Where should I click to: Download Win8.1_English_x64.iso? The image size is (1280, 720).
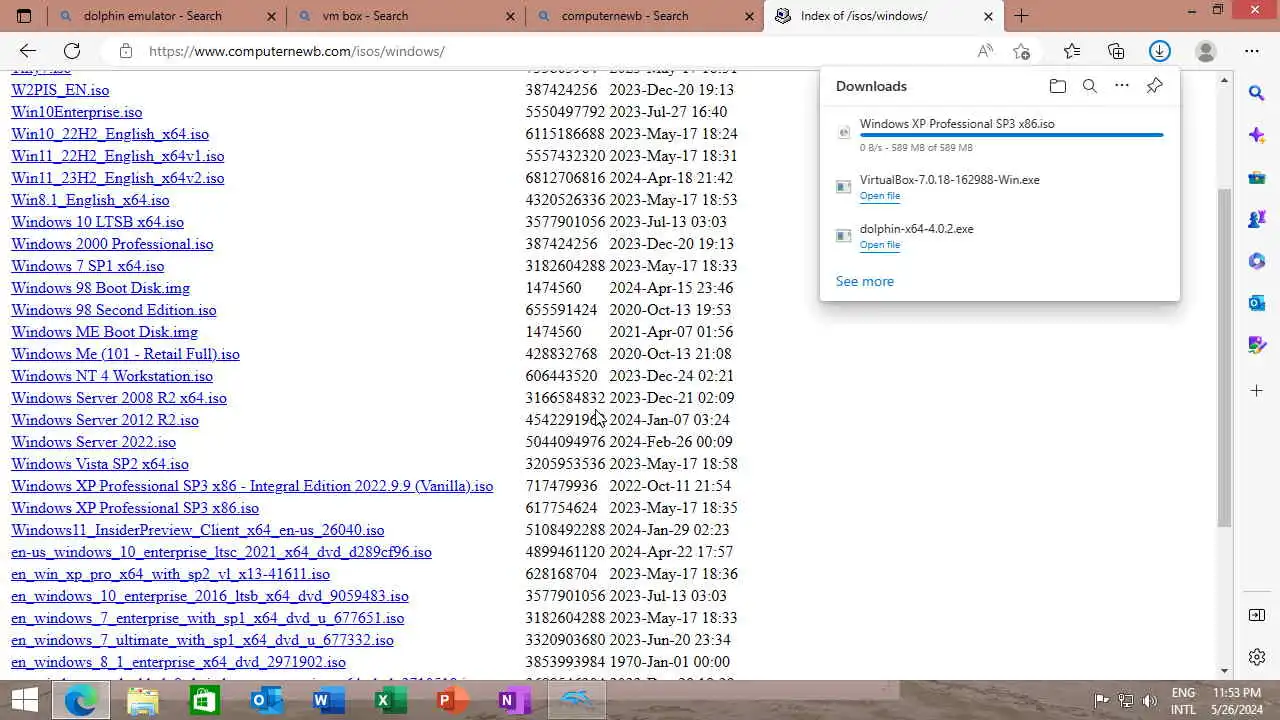[x=90, y=200]
